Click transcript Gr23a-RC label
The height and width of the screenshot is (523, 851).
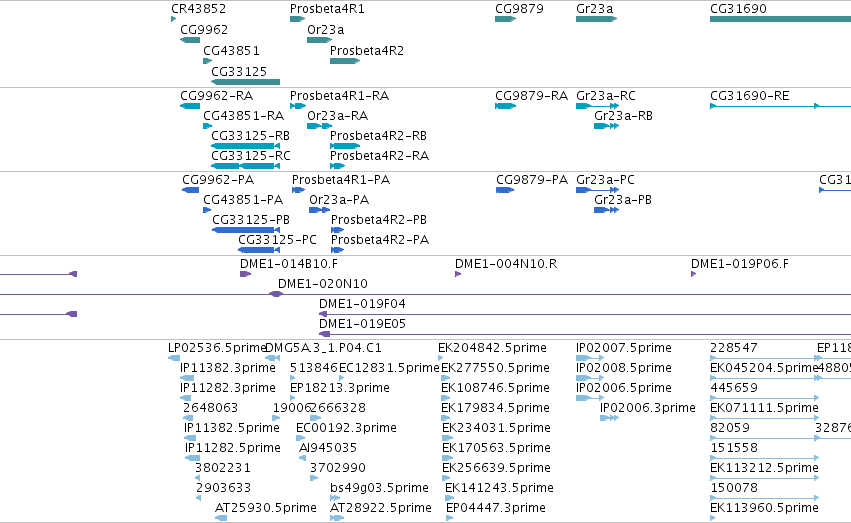pos(606,96)
